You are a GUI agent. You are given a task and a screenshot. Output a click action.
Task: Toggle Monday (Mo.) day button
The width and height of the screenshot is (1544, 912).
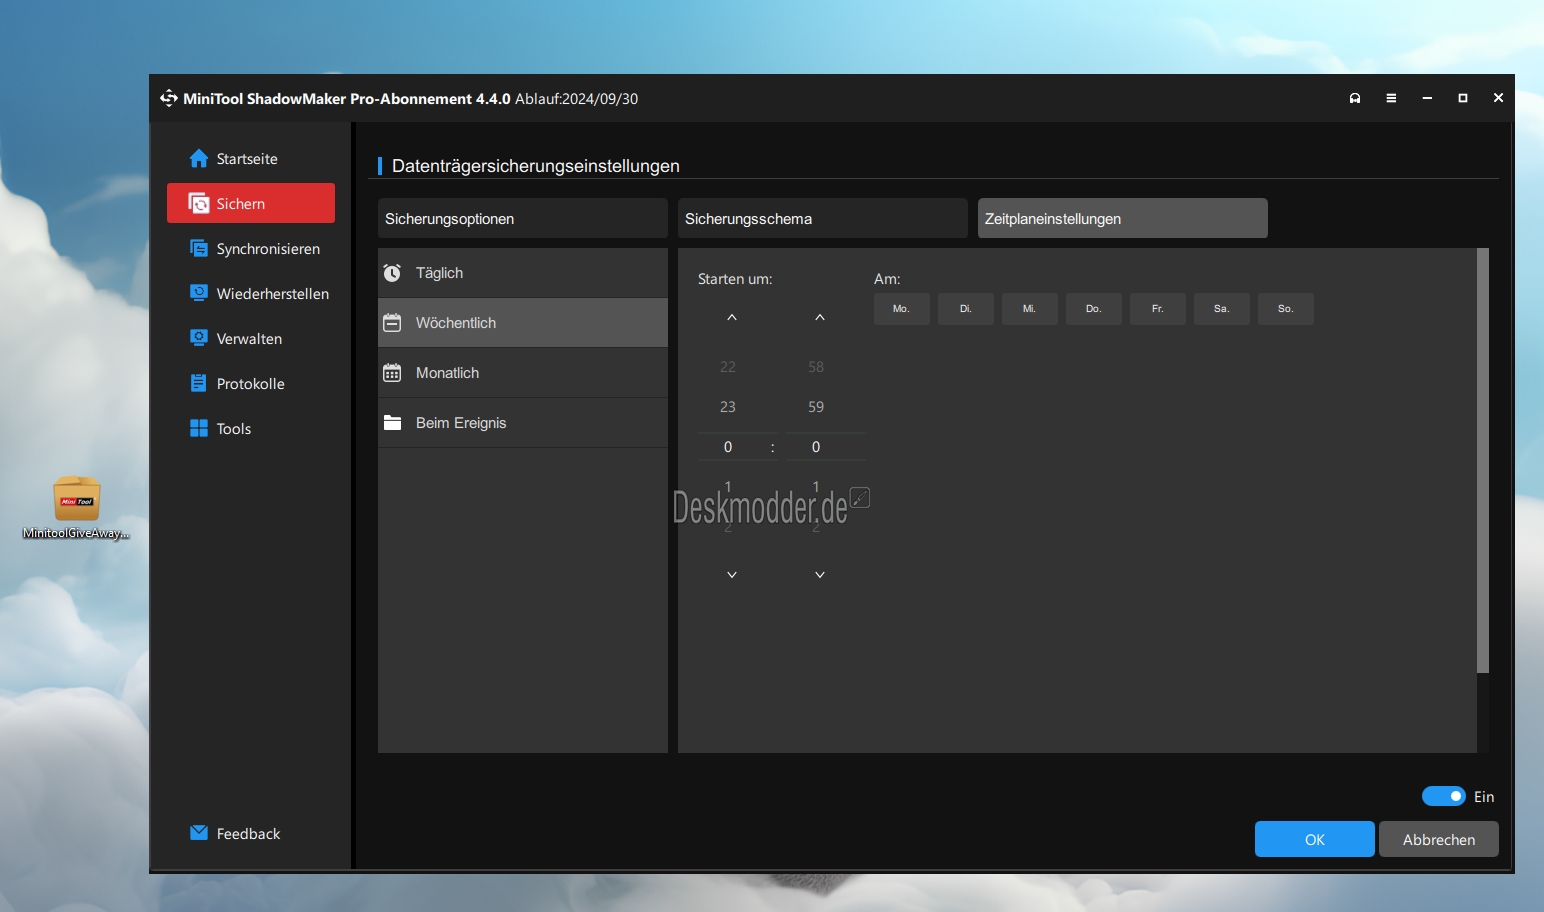pyautogui.click(x=902, y=309)
